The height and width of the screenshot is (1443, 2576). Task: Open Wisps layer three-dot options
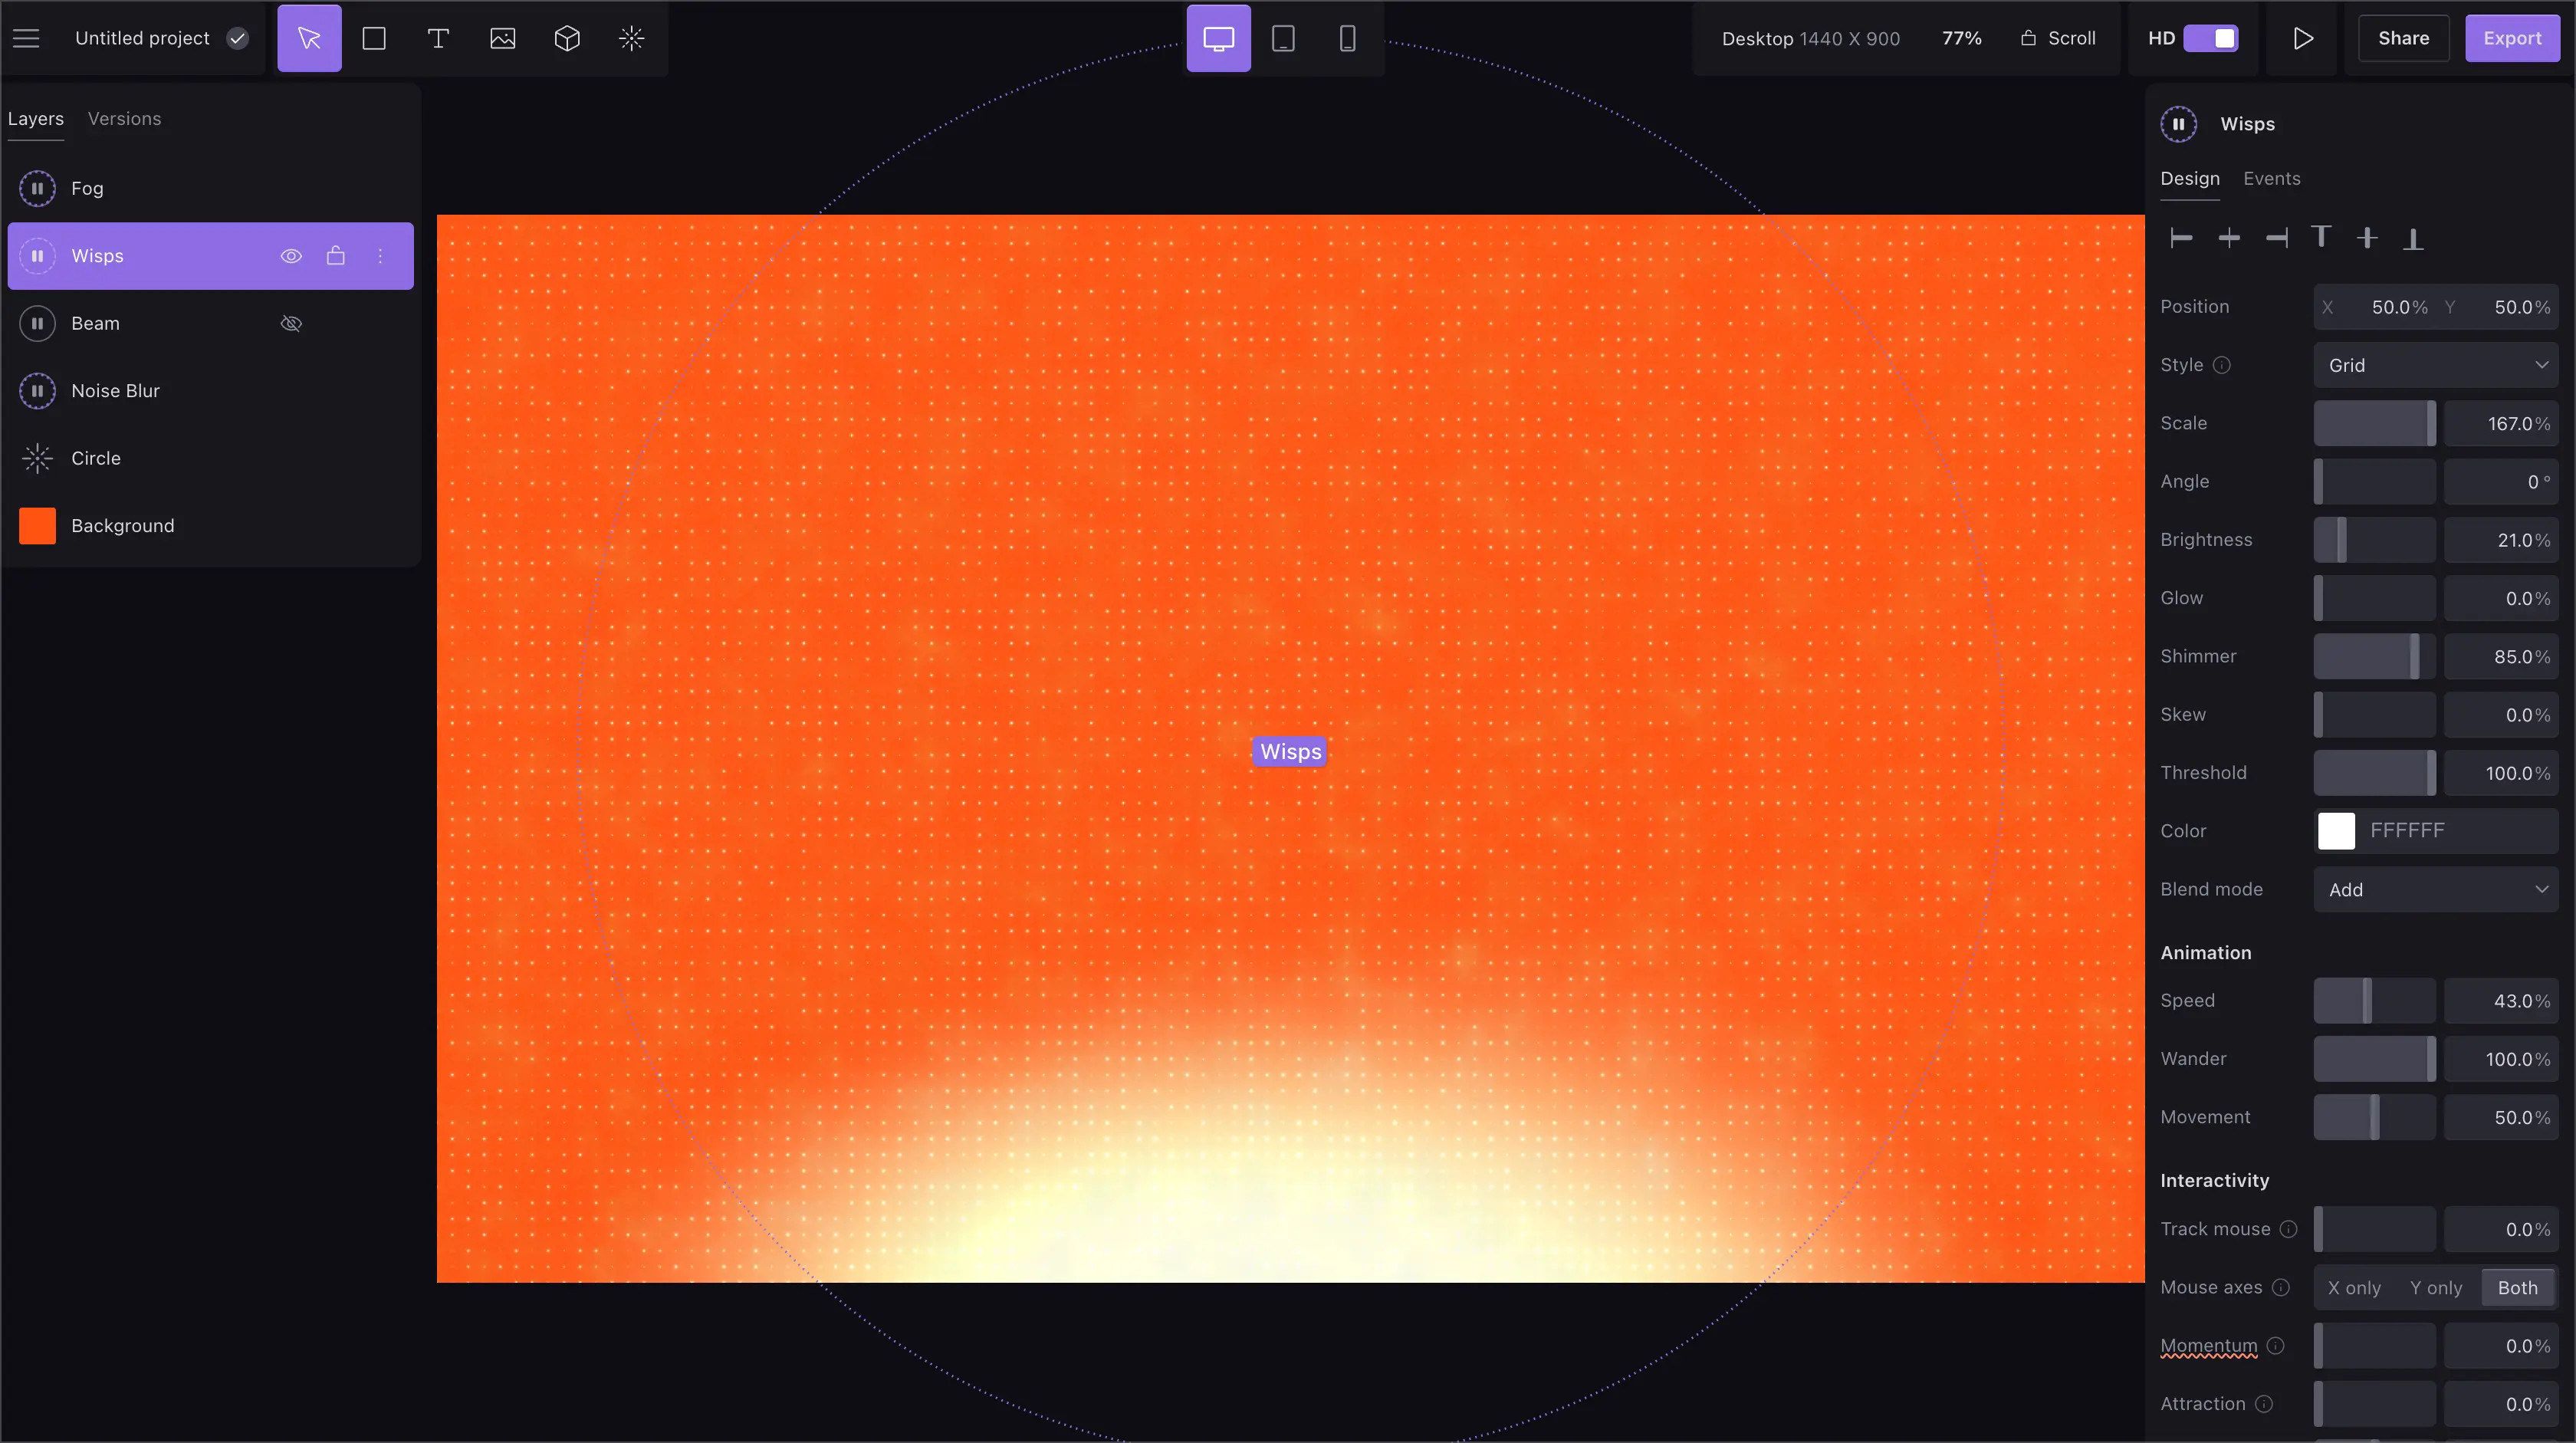380,256
